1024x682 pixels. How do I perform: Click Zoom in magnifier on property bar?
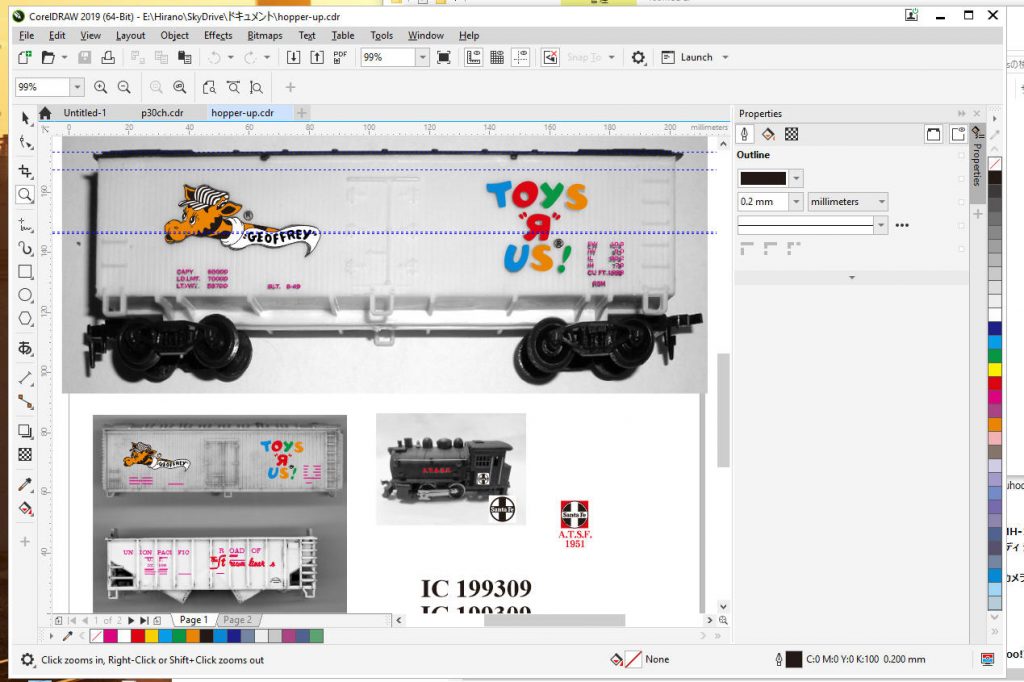[x=101, y=87]
